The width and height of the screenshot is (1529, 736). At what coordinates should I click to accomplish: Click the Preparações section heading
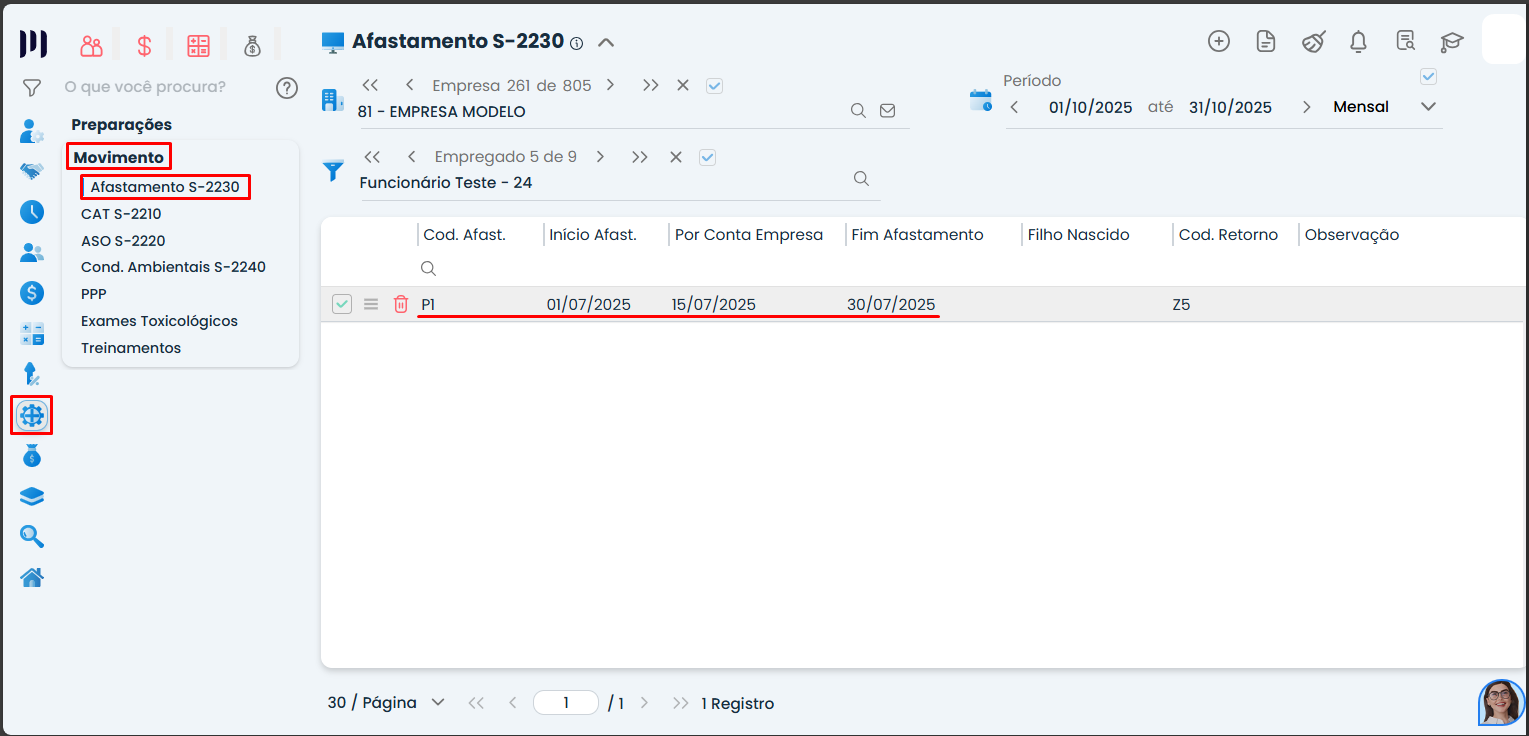click(x=121, y=125)
